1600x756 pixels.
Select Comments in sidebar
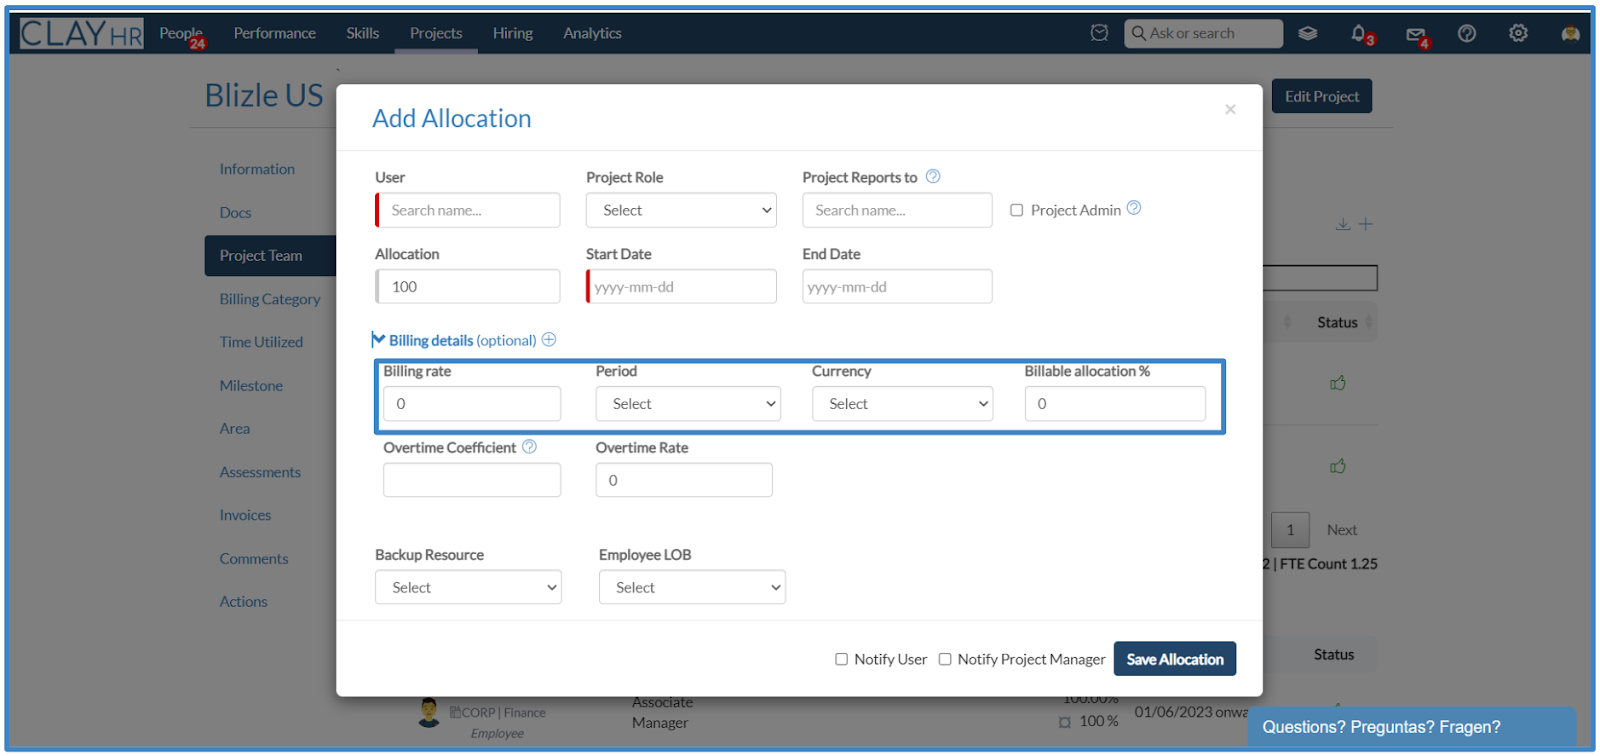[254, 559]
